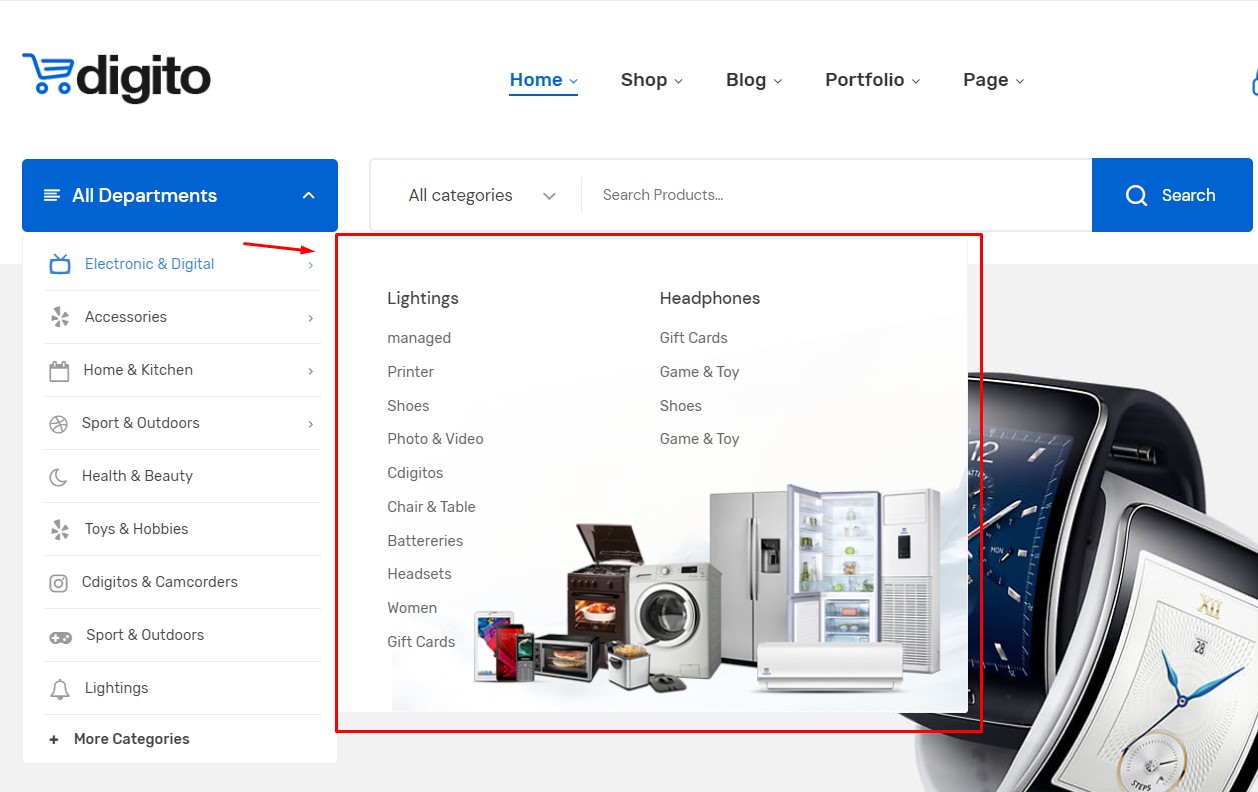Click the camera icon beside Cdigitos & Camcorders
This screenshot has height=792, width=1258.
pyautogui.click(x=59, y=583)
